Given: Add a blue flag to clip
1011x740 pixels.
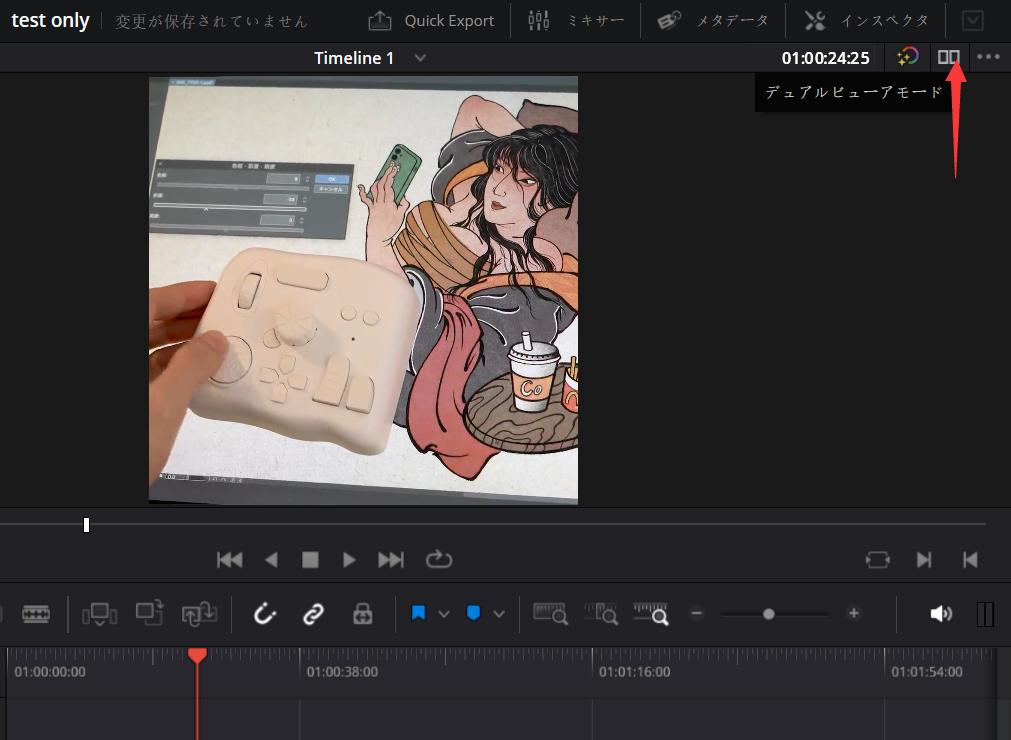Looking at the screenshot, I should click(x=418, y=613).
